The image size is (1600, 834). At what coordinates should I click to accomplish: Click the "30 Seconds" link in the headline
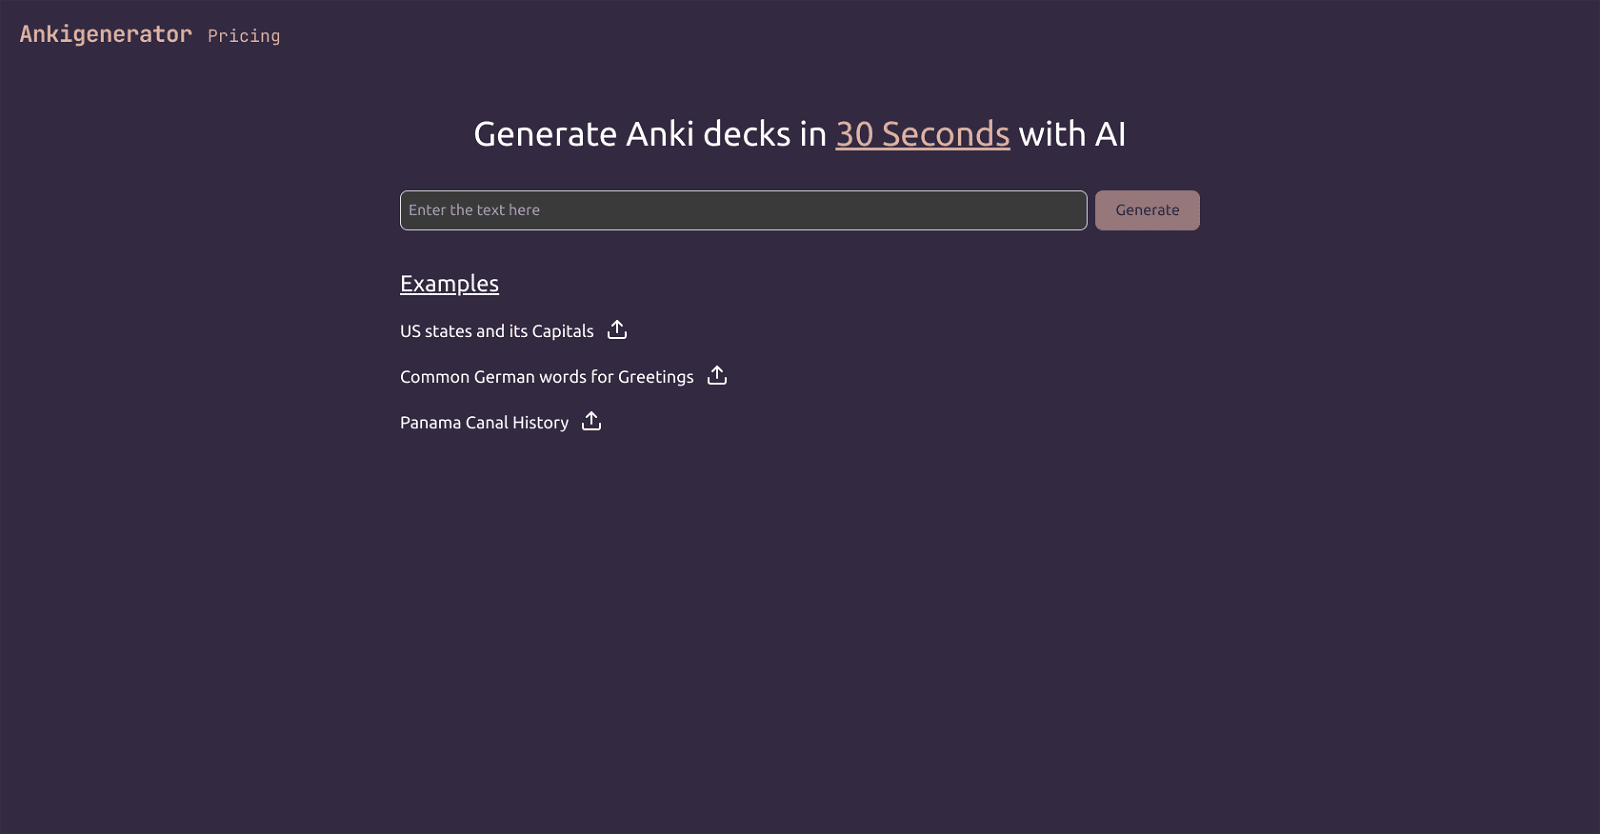pos(921,135)
